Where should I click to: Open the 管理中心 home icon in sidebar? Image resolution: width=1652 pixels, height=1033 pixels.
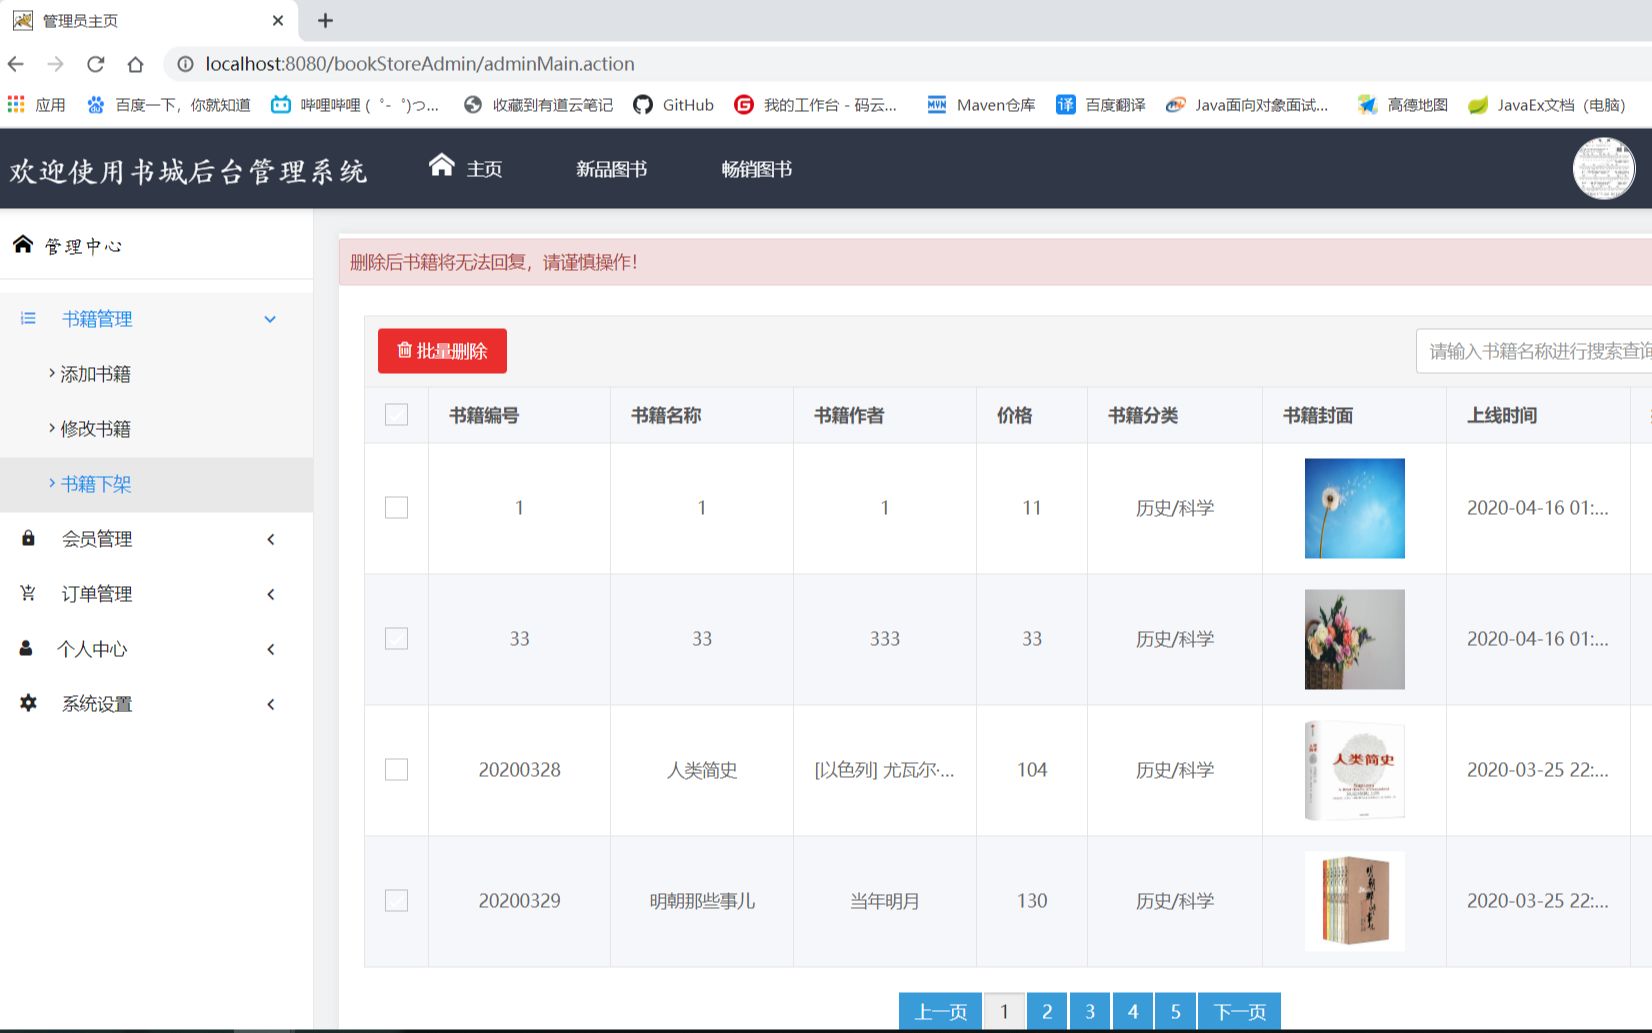[22, 244]
